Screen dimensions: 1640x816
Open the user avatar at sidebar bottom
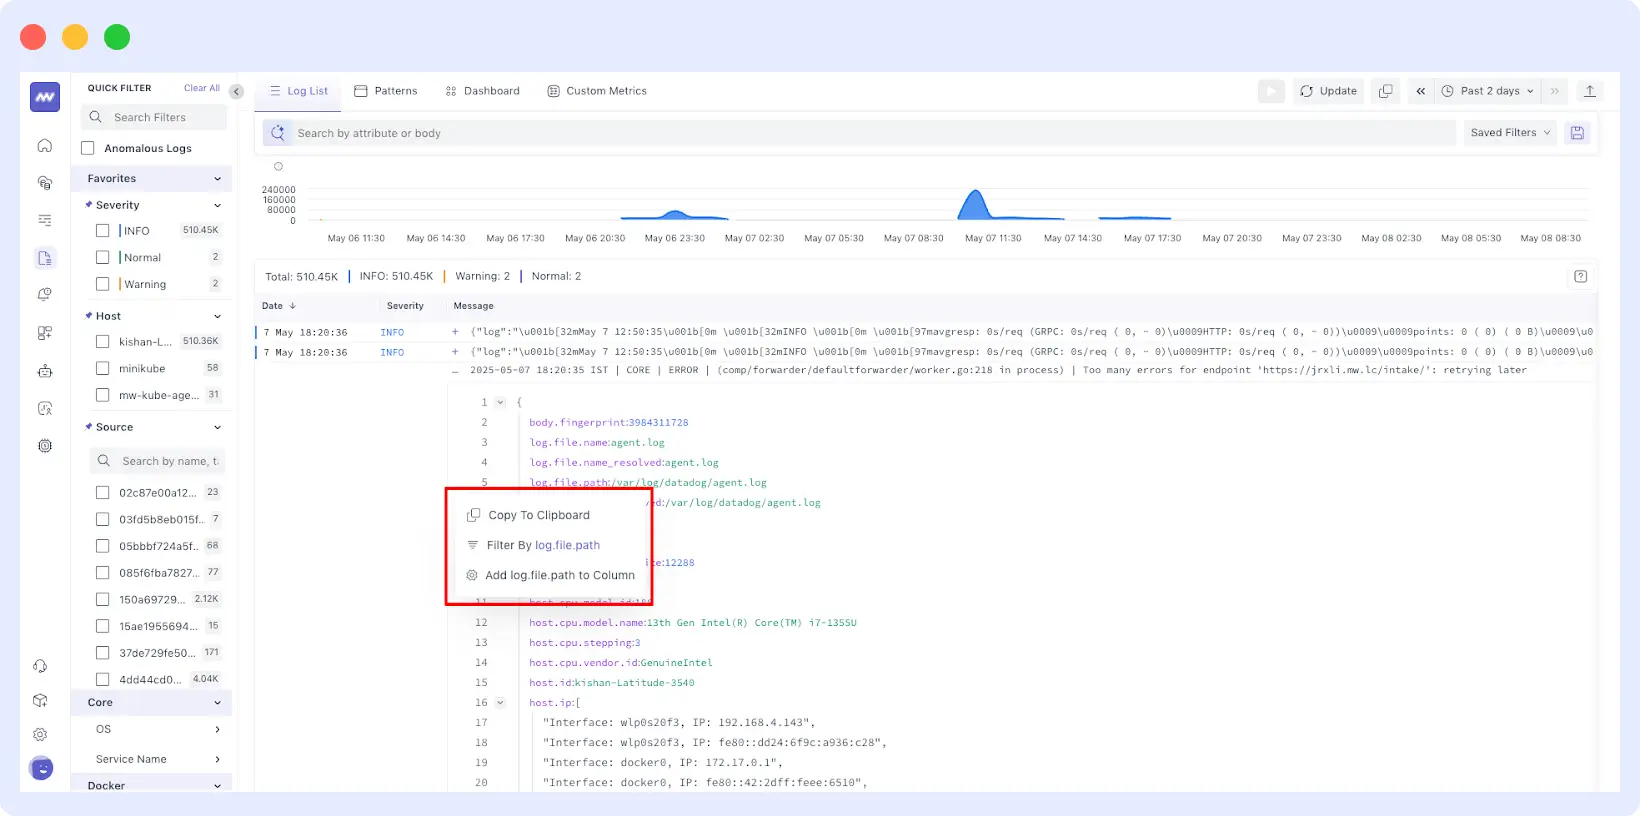coord(42,768)
